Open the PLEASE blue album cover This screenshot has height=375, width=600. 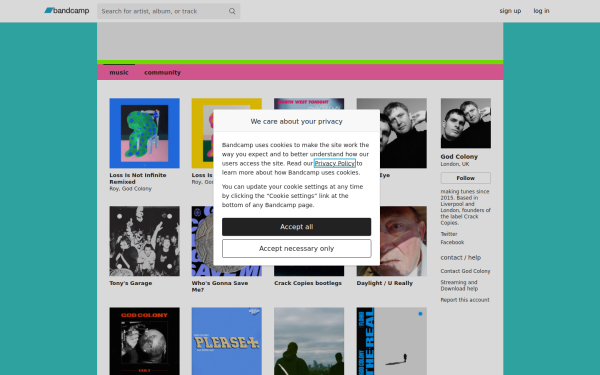pos(227,341)
